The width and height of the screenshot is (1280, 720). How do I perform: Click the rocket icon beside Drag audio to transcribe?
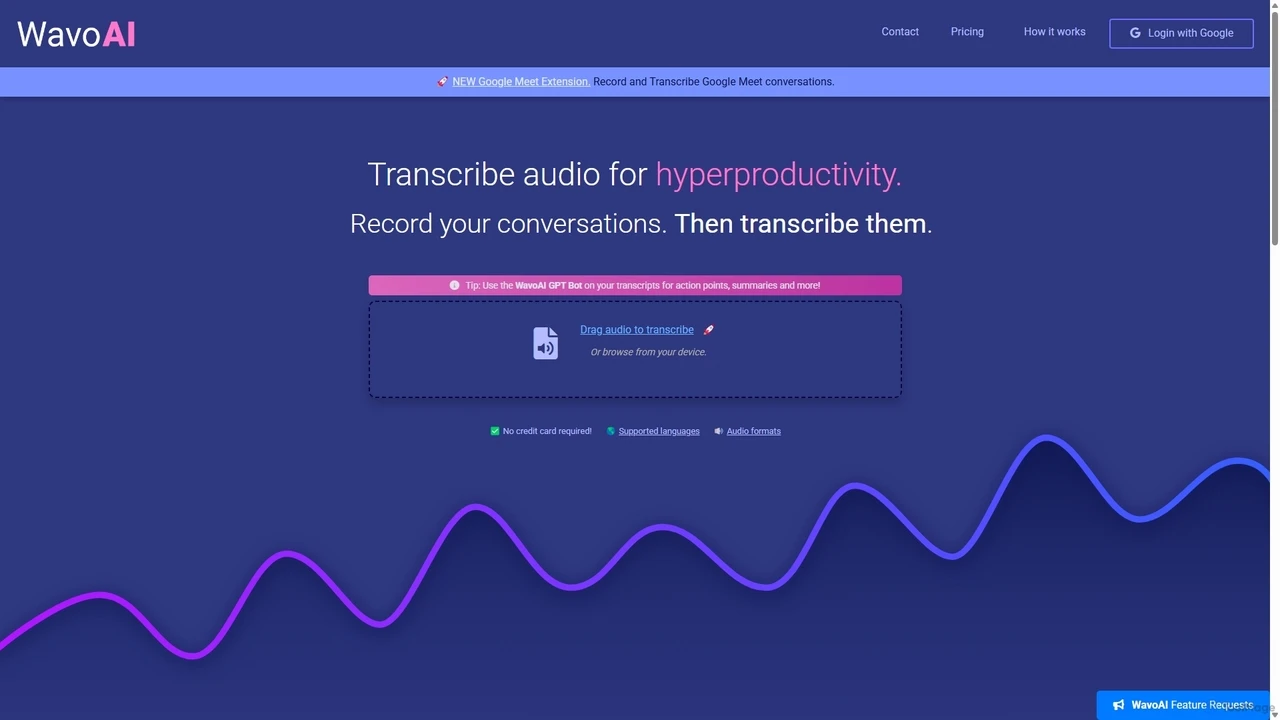[x=708, y=330]
